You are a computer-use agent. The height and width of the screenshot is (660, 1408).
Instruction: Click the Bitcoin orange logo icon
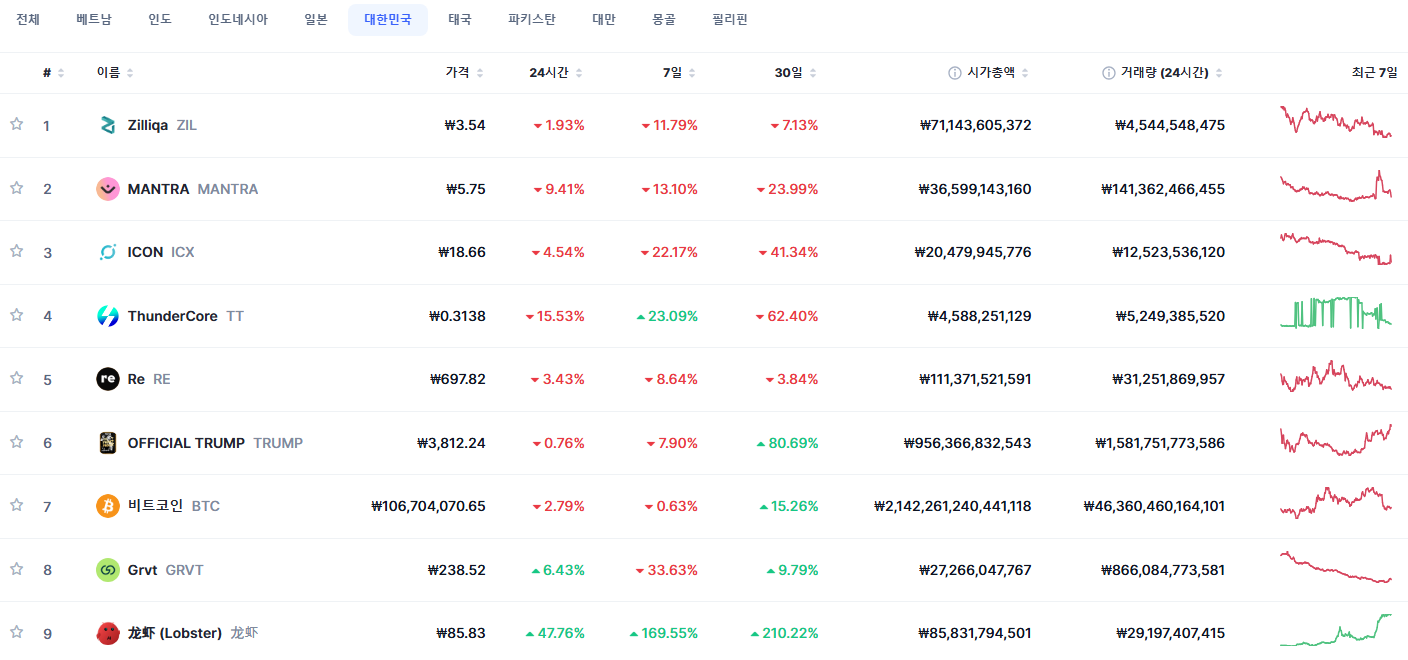coord(107,506)
